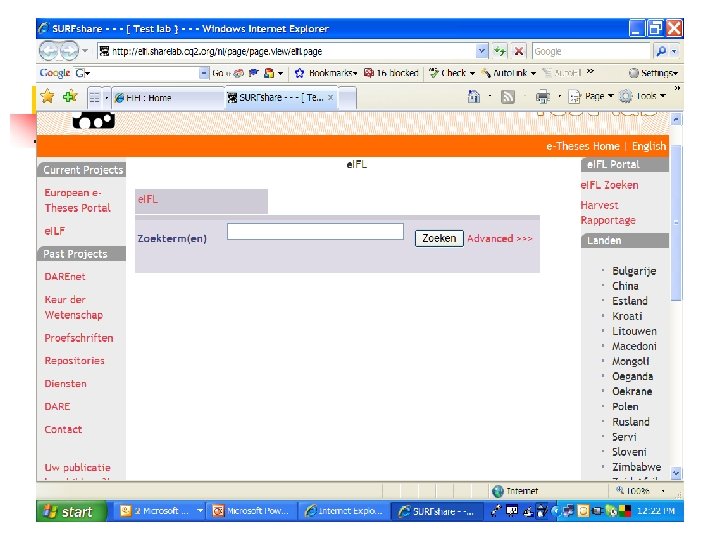Viewport: 720px width, 540px height.
Task: Open the eIFL Zoeken link
Action: coord(609,185)
